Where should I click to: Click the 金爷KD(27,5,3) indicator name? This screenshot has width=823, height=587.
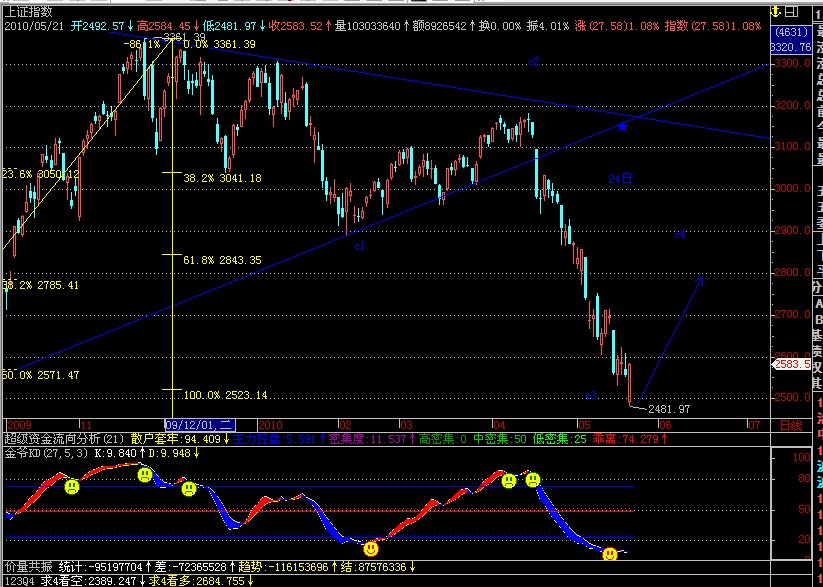pyautogui.click(x=47, y=453)
